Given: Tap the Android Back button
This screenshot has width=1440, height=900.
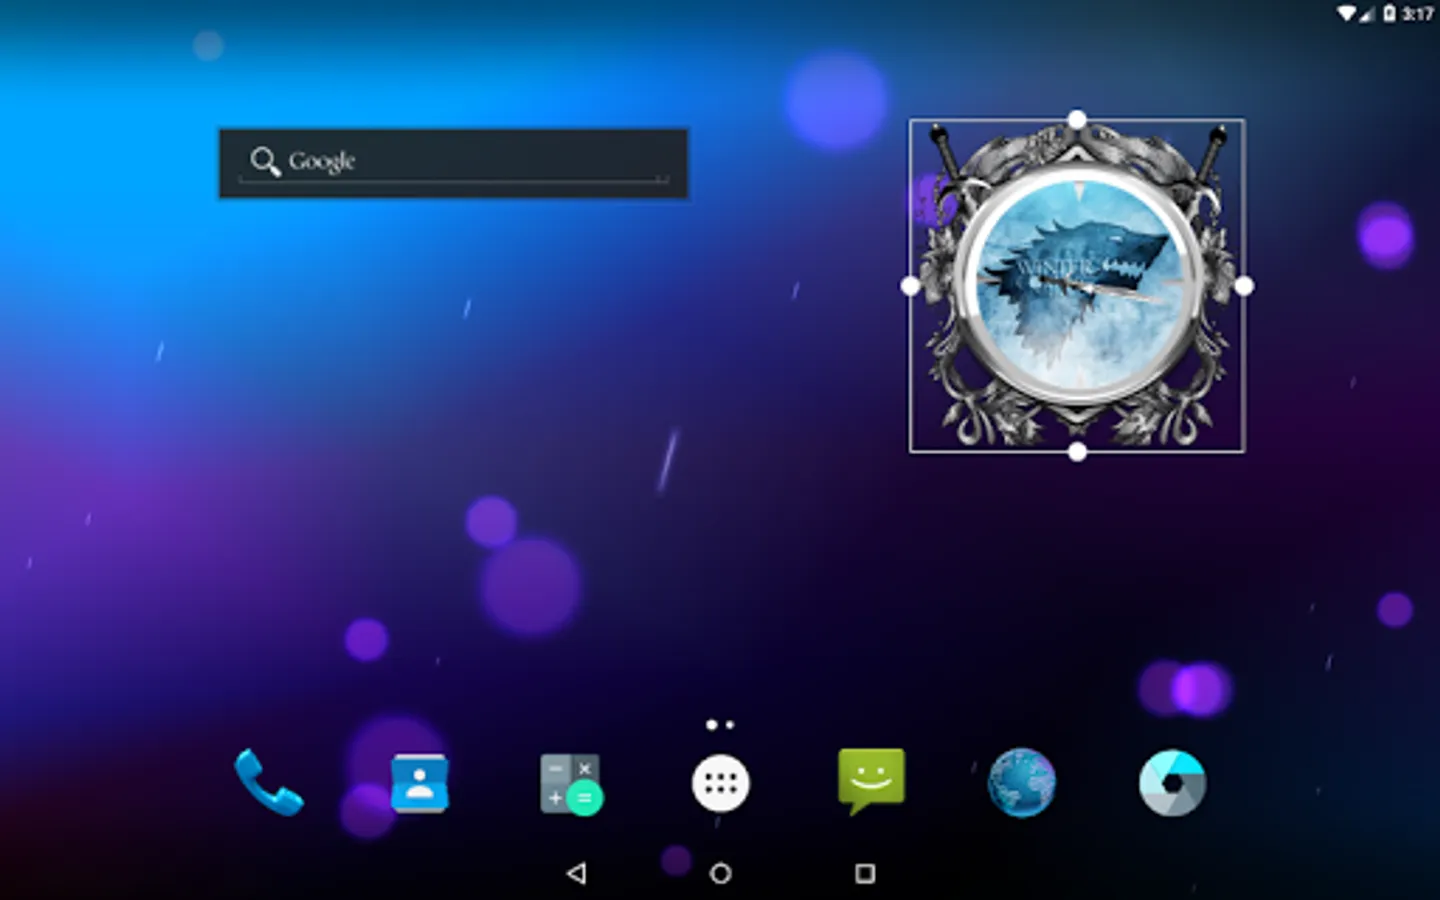Looking at the screenshot, I should [x=576, y=873].
